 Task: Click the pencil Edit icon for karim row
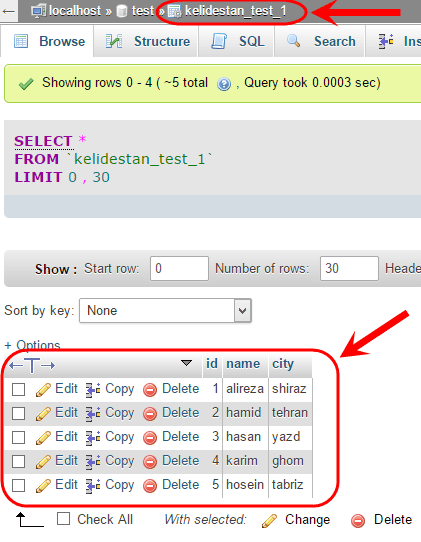[43, 462]
